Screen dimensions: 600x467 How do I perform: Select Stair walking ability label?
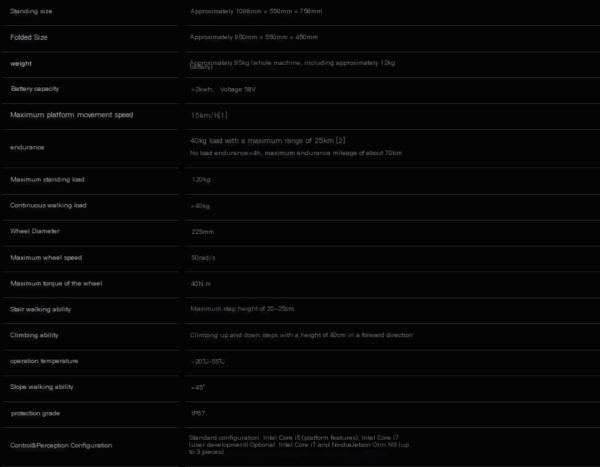point(41,309)
